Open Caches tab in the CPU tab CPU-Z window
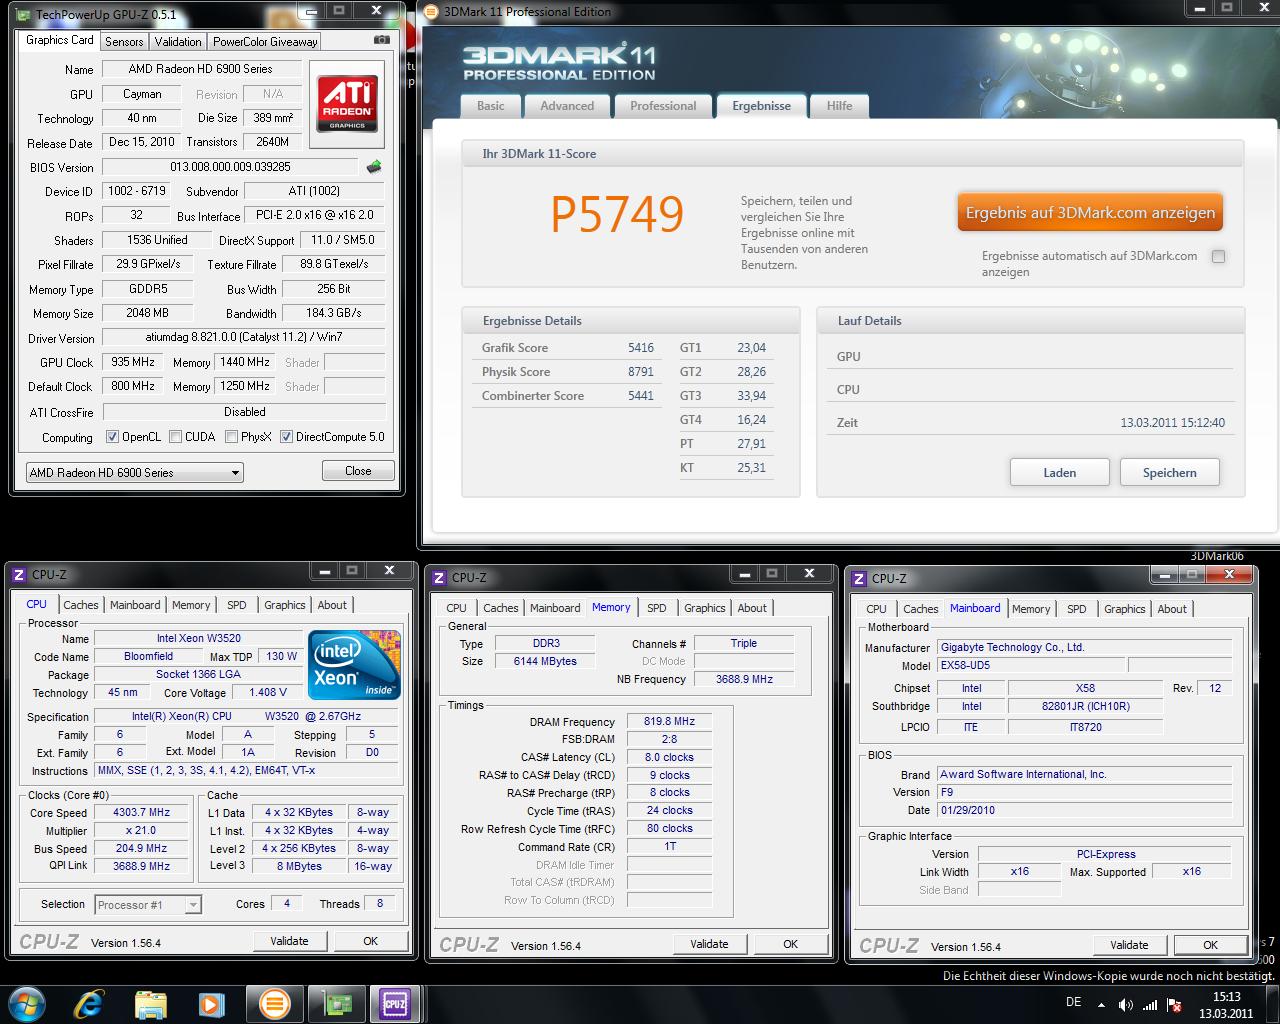1280x1024 pixels. click(x=81, y=605)
